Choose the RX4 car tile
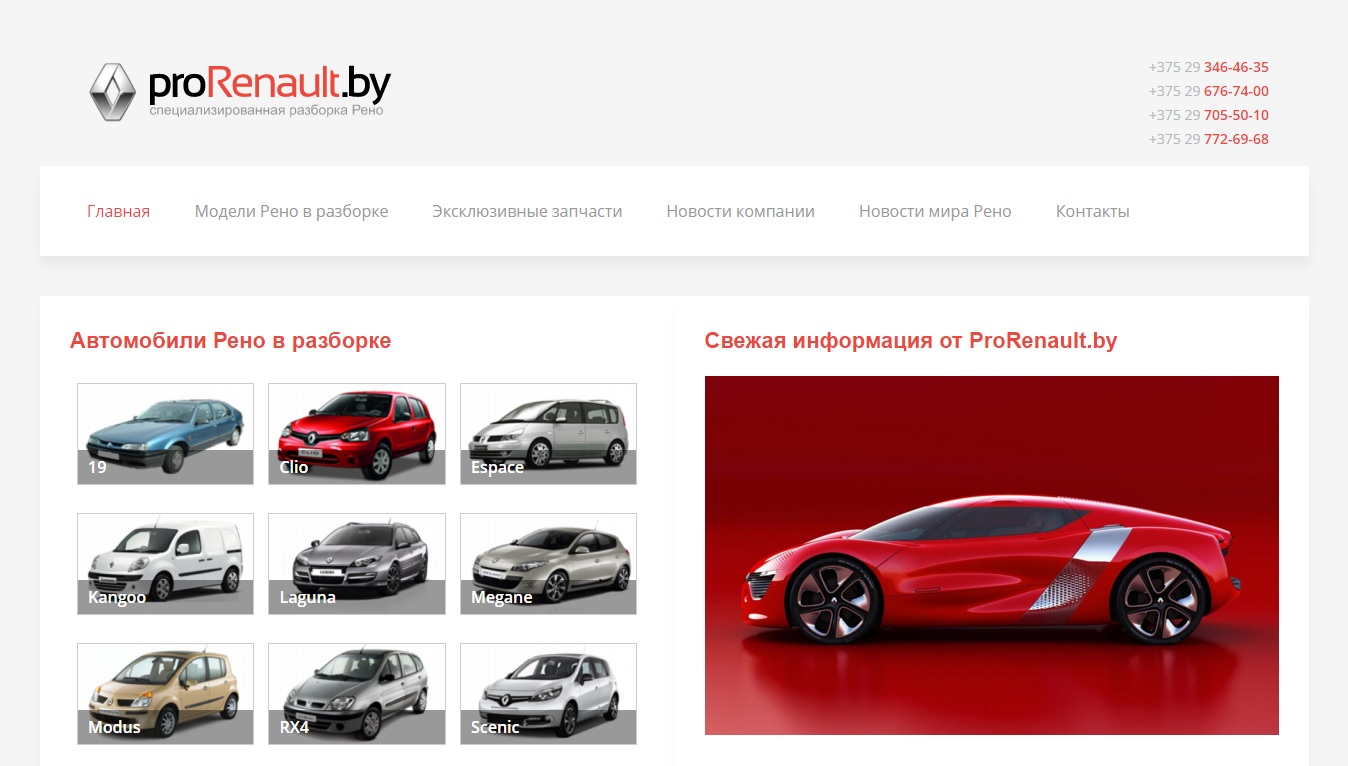The image size is (1348, 766). (356, 693)
